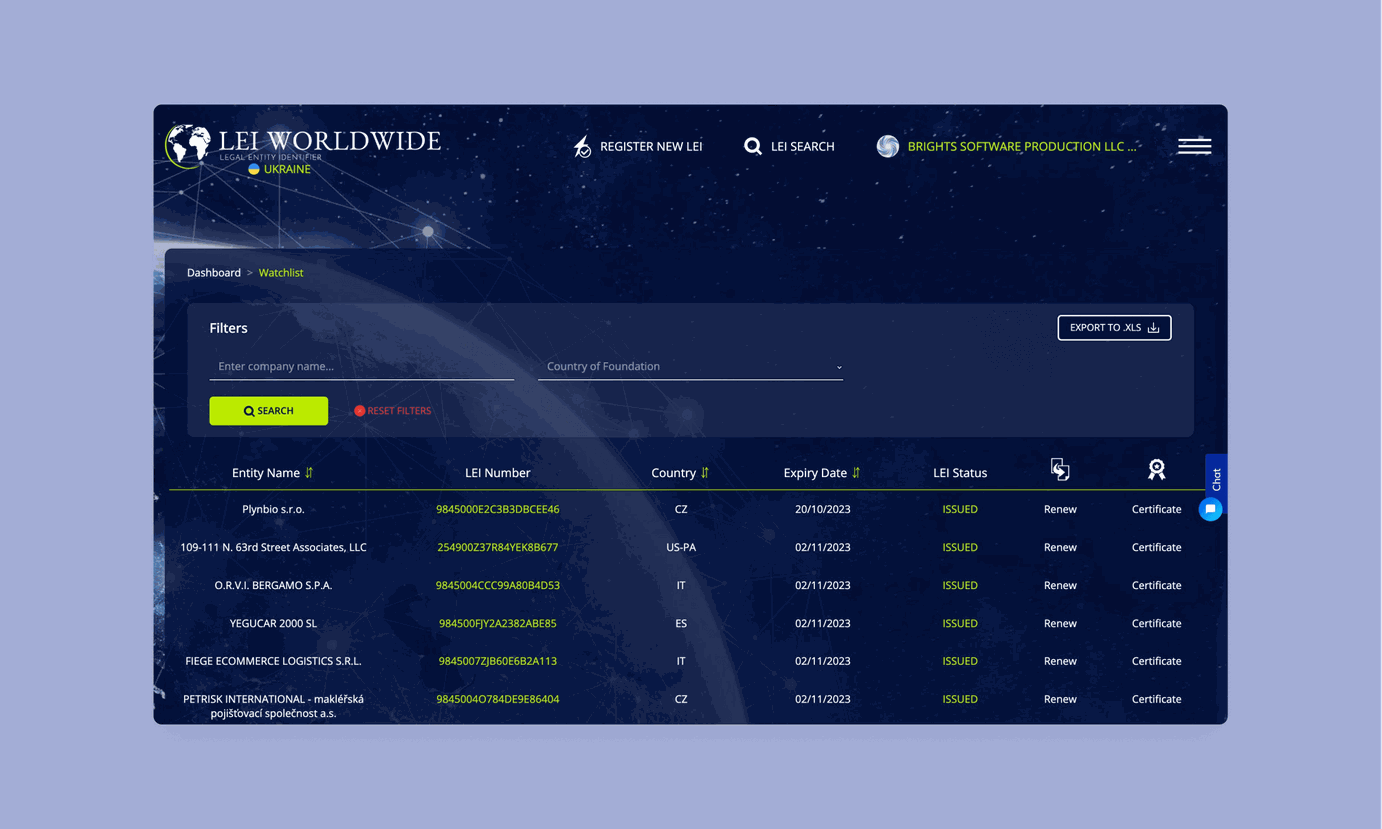Click the magnifier icon next to LEI Search
This screenshot has height=829, width=1382.
click(753, 146)
